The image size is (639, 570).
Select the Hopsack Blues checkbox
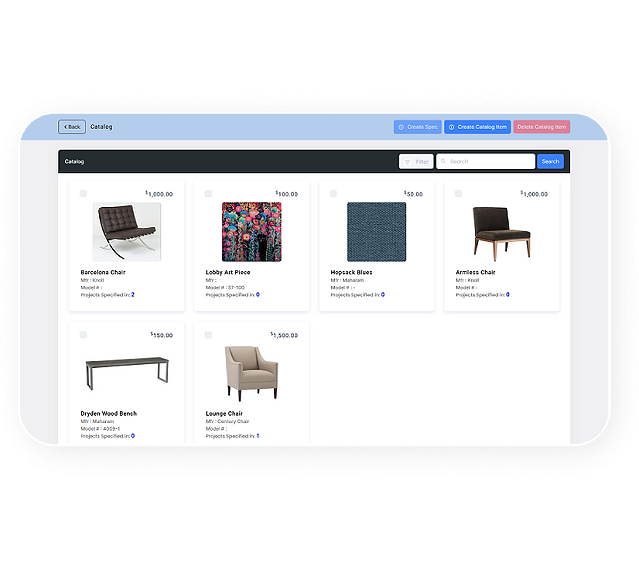tap(333, 194)
